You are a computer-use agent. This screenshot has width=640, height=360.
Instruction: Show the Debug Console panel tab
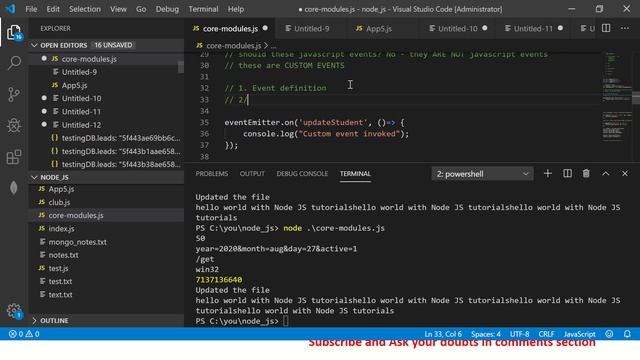302,173
